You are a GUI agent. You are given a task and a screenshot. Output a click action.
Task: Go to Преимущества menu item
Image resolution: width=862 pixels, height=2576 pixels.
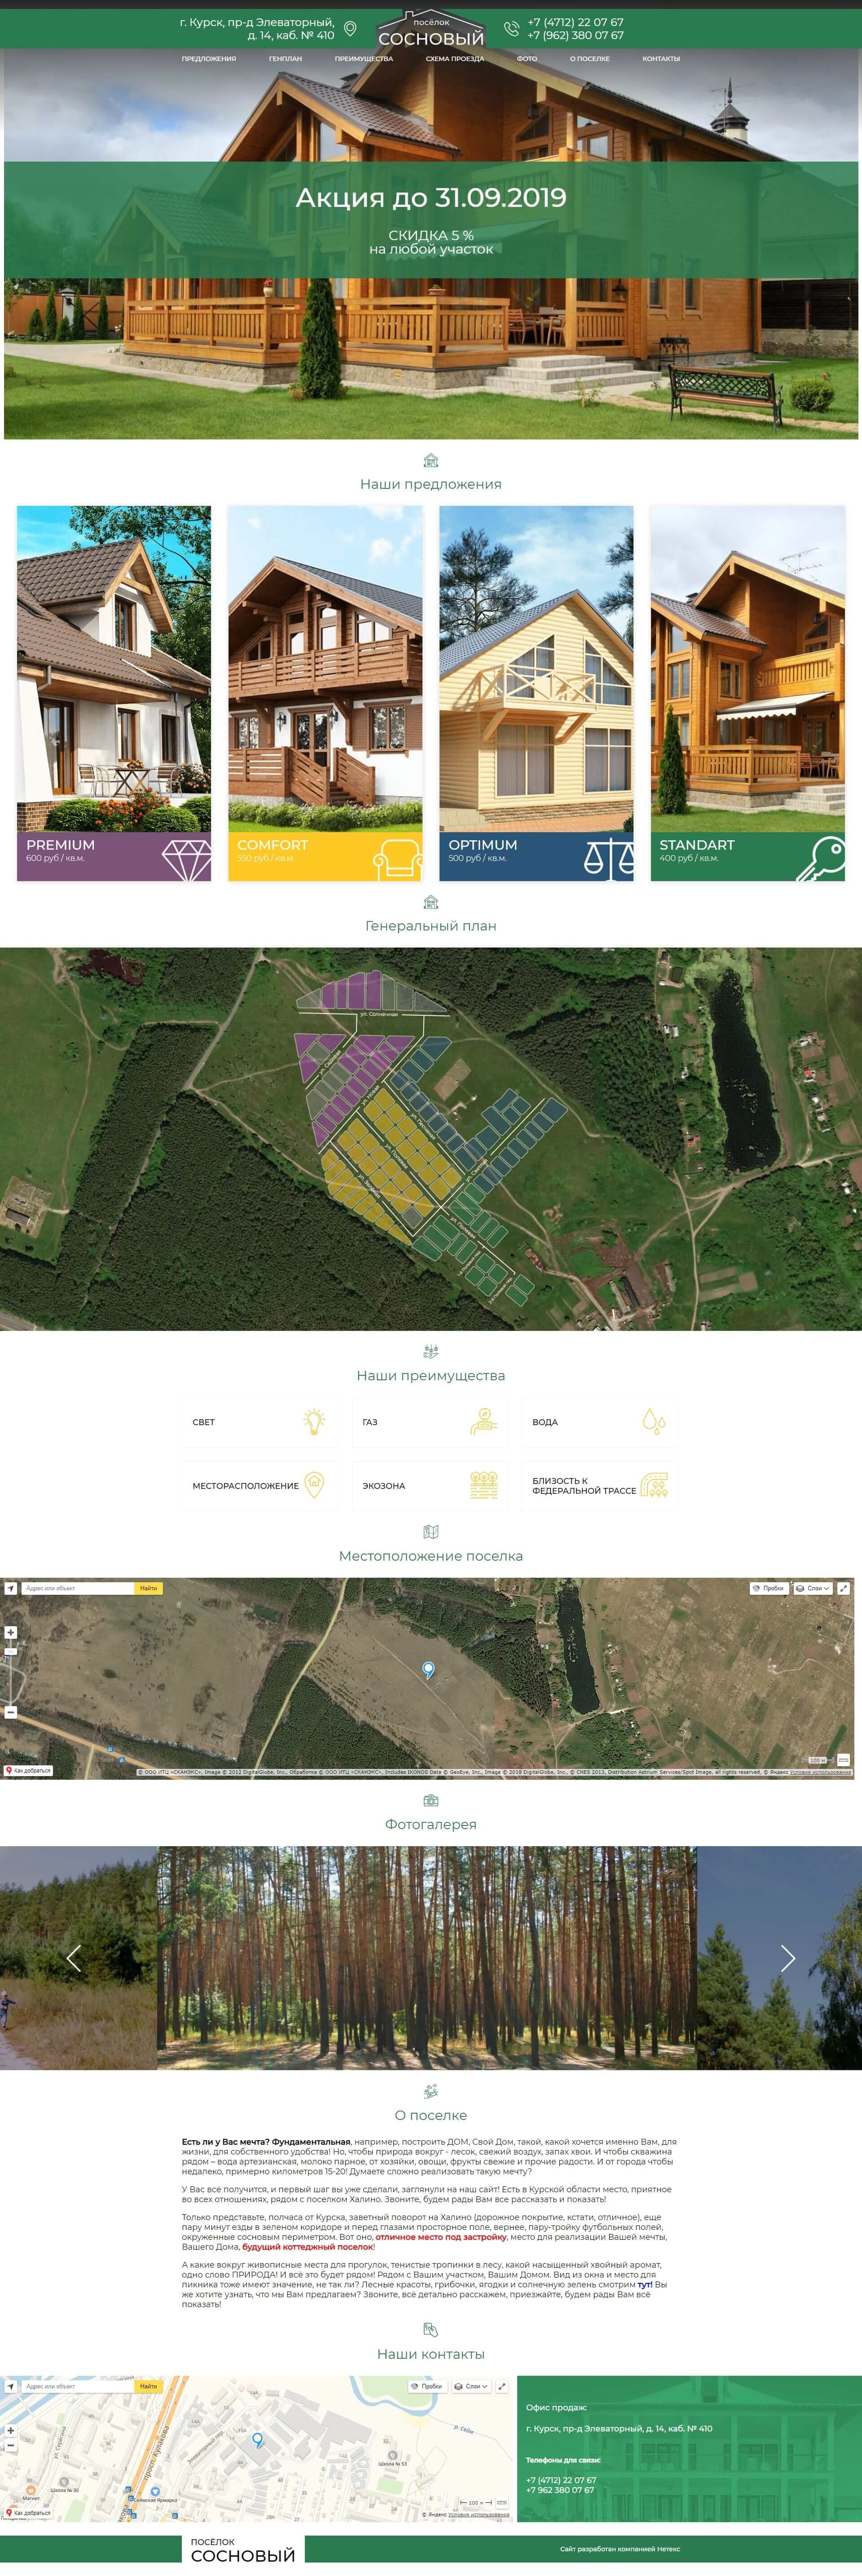[x=364, y=59]
